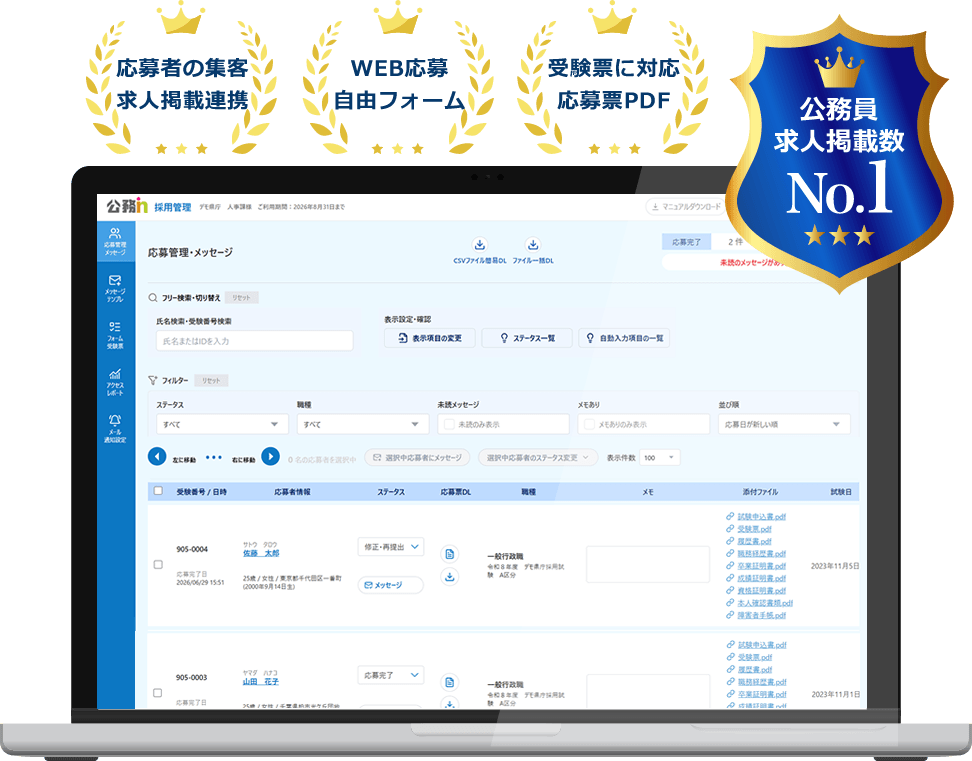
Task: Open アクセスレポート sidebar icon
Action: pos(115,382)
